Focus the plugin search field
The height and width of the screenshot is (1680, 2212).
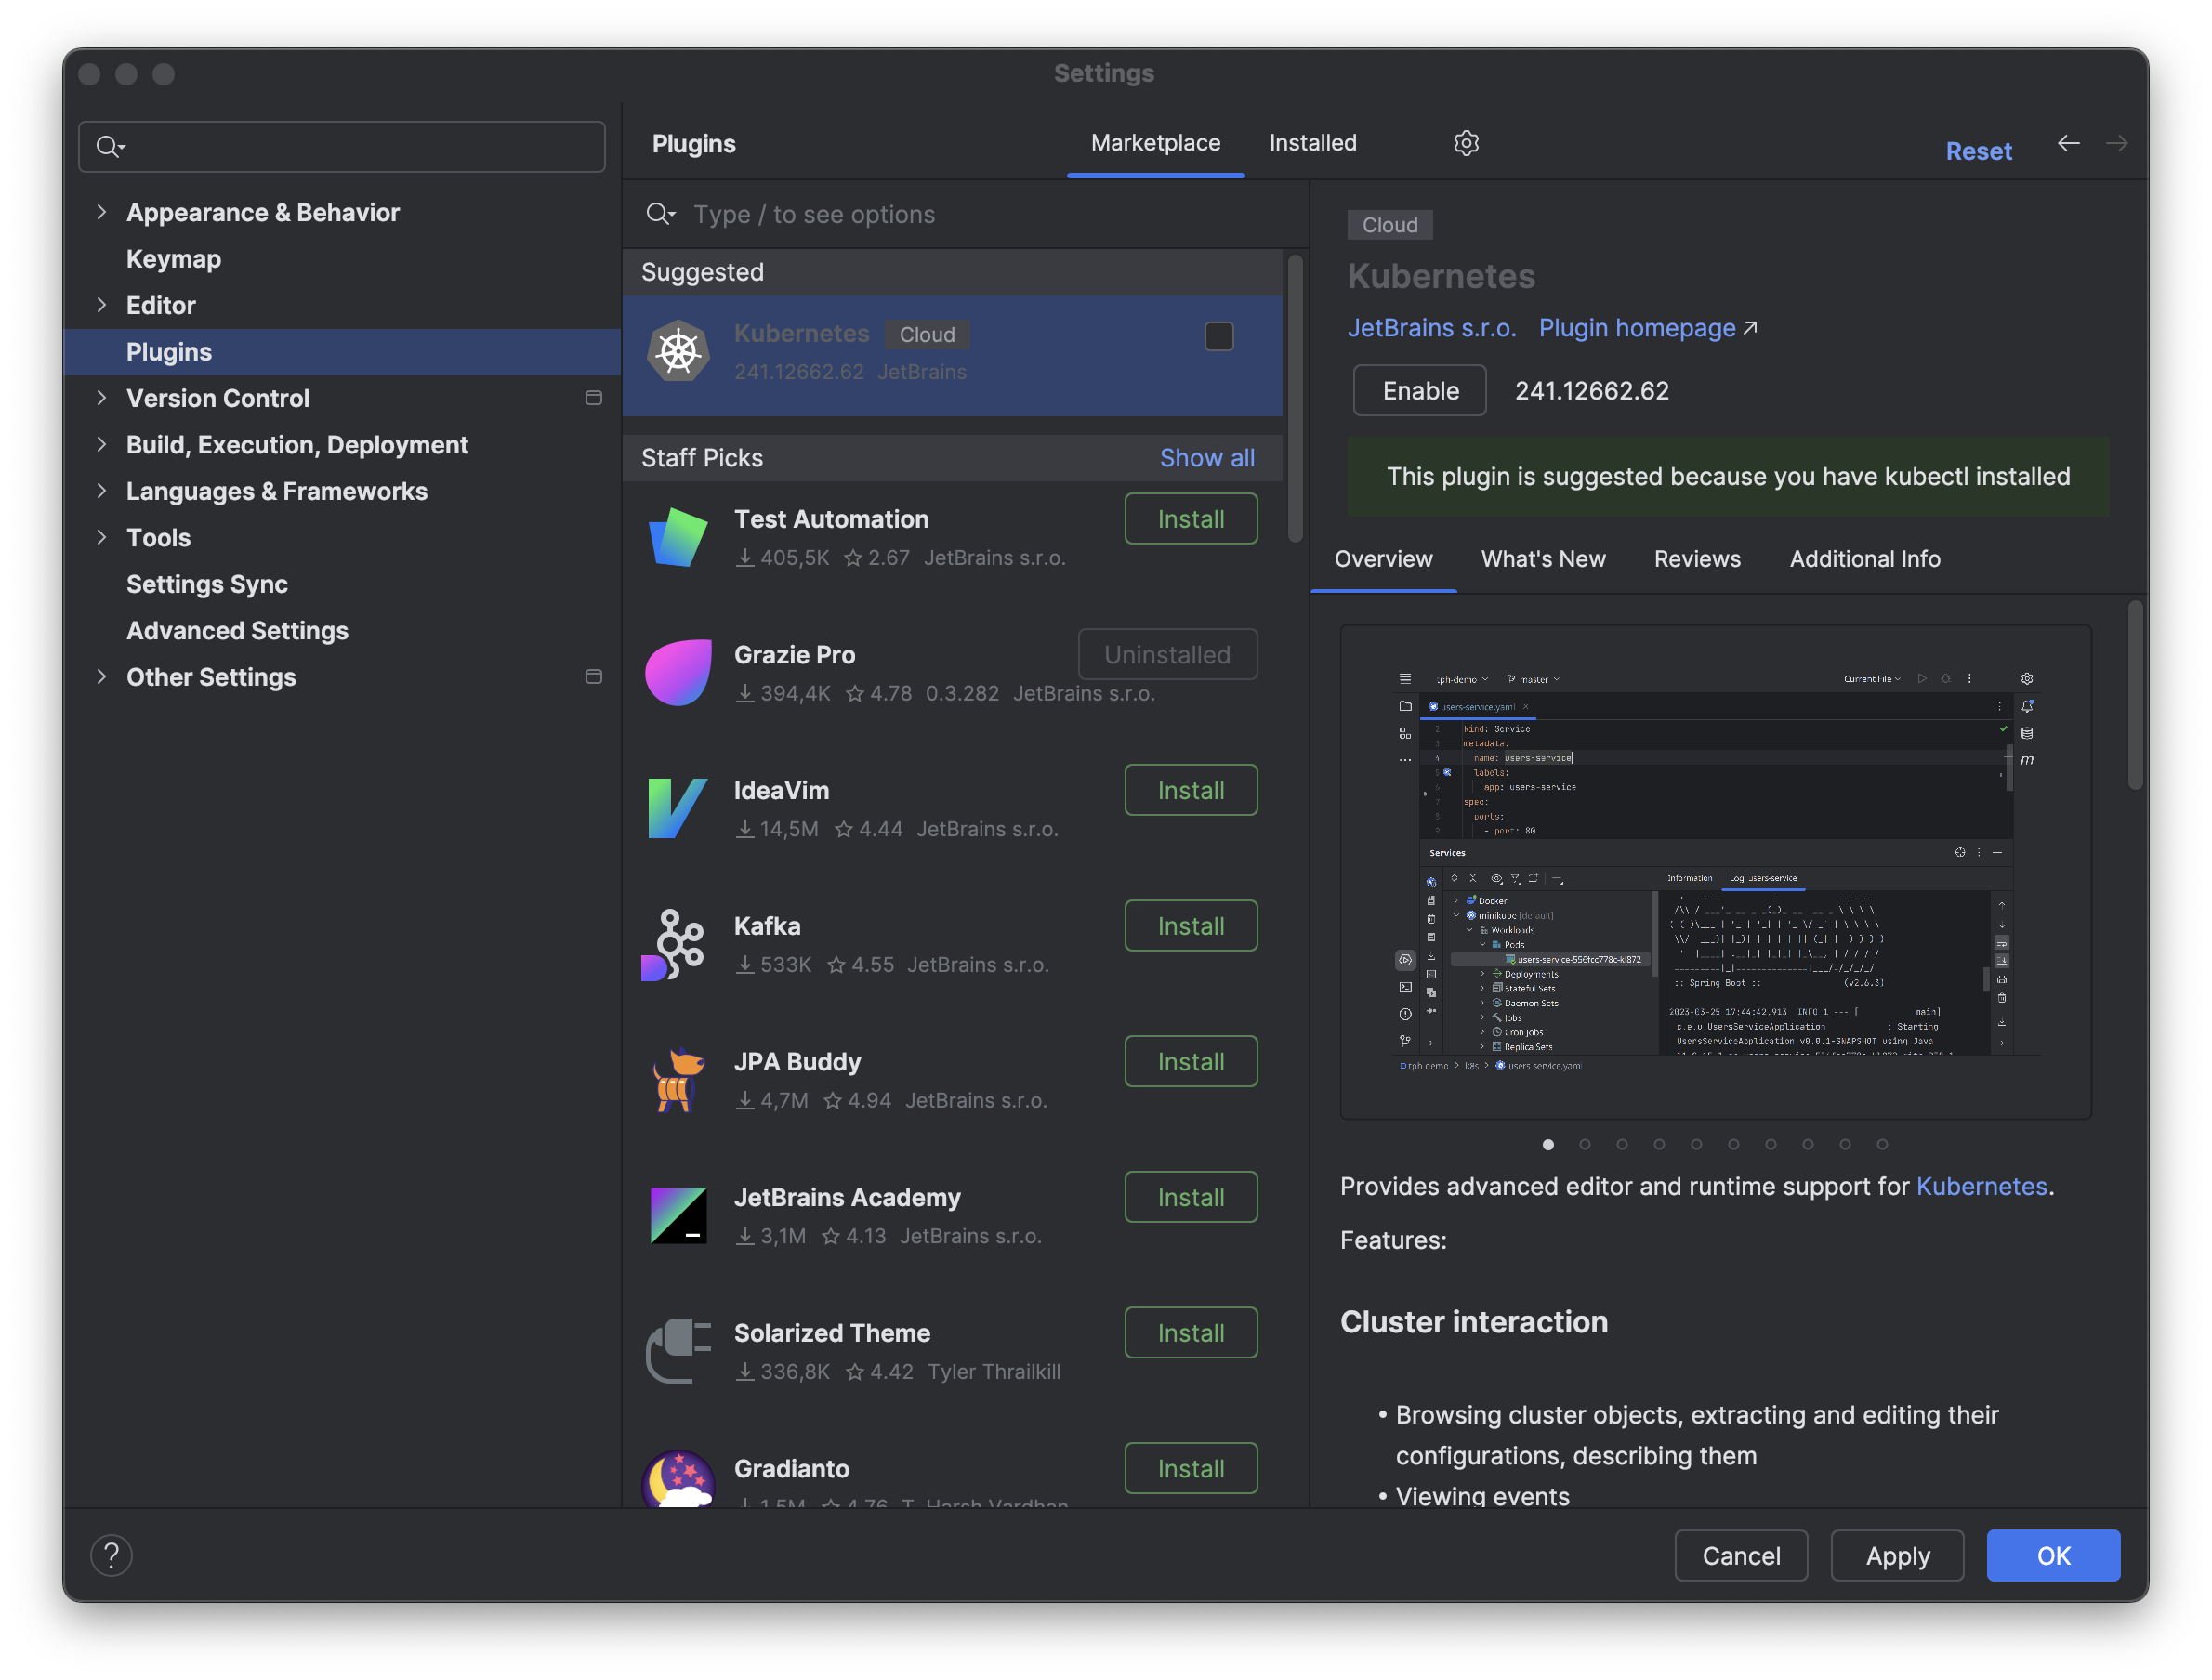pos(965,214)
